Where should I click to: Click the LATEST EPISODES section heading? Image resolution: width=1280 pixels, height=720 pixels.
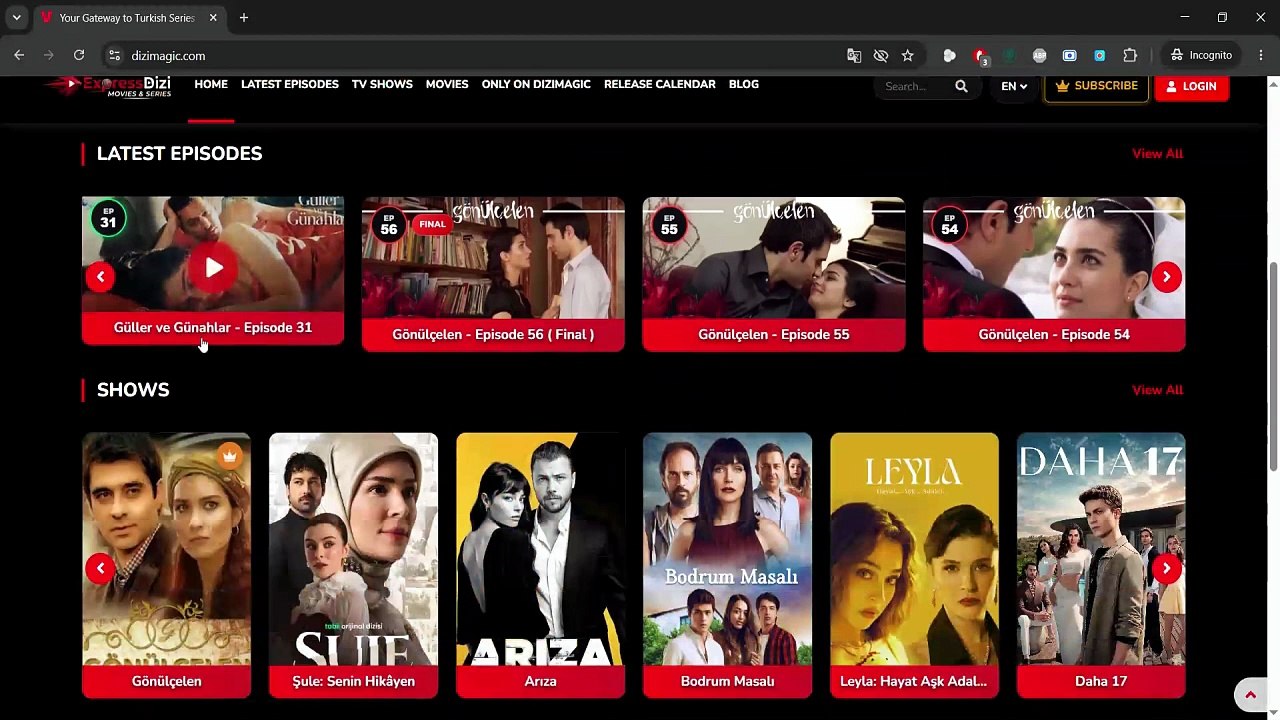(x=179, y=154)
